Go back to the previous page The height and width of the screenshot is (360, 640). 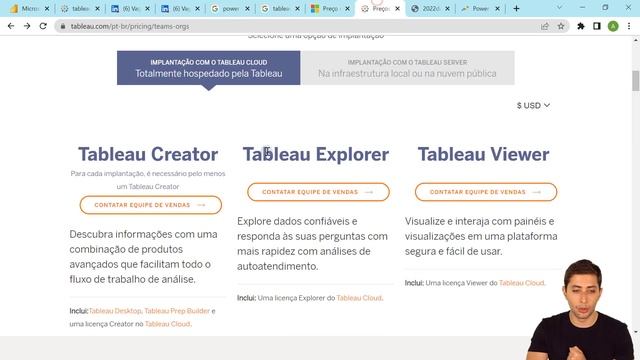[11, 26]
